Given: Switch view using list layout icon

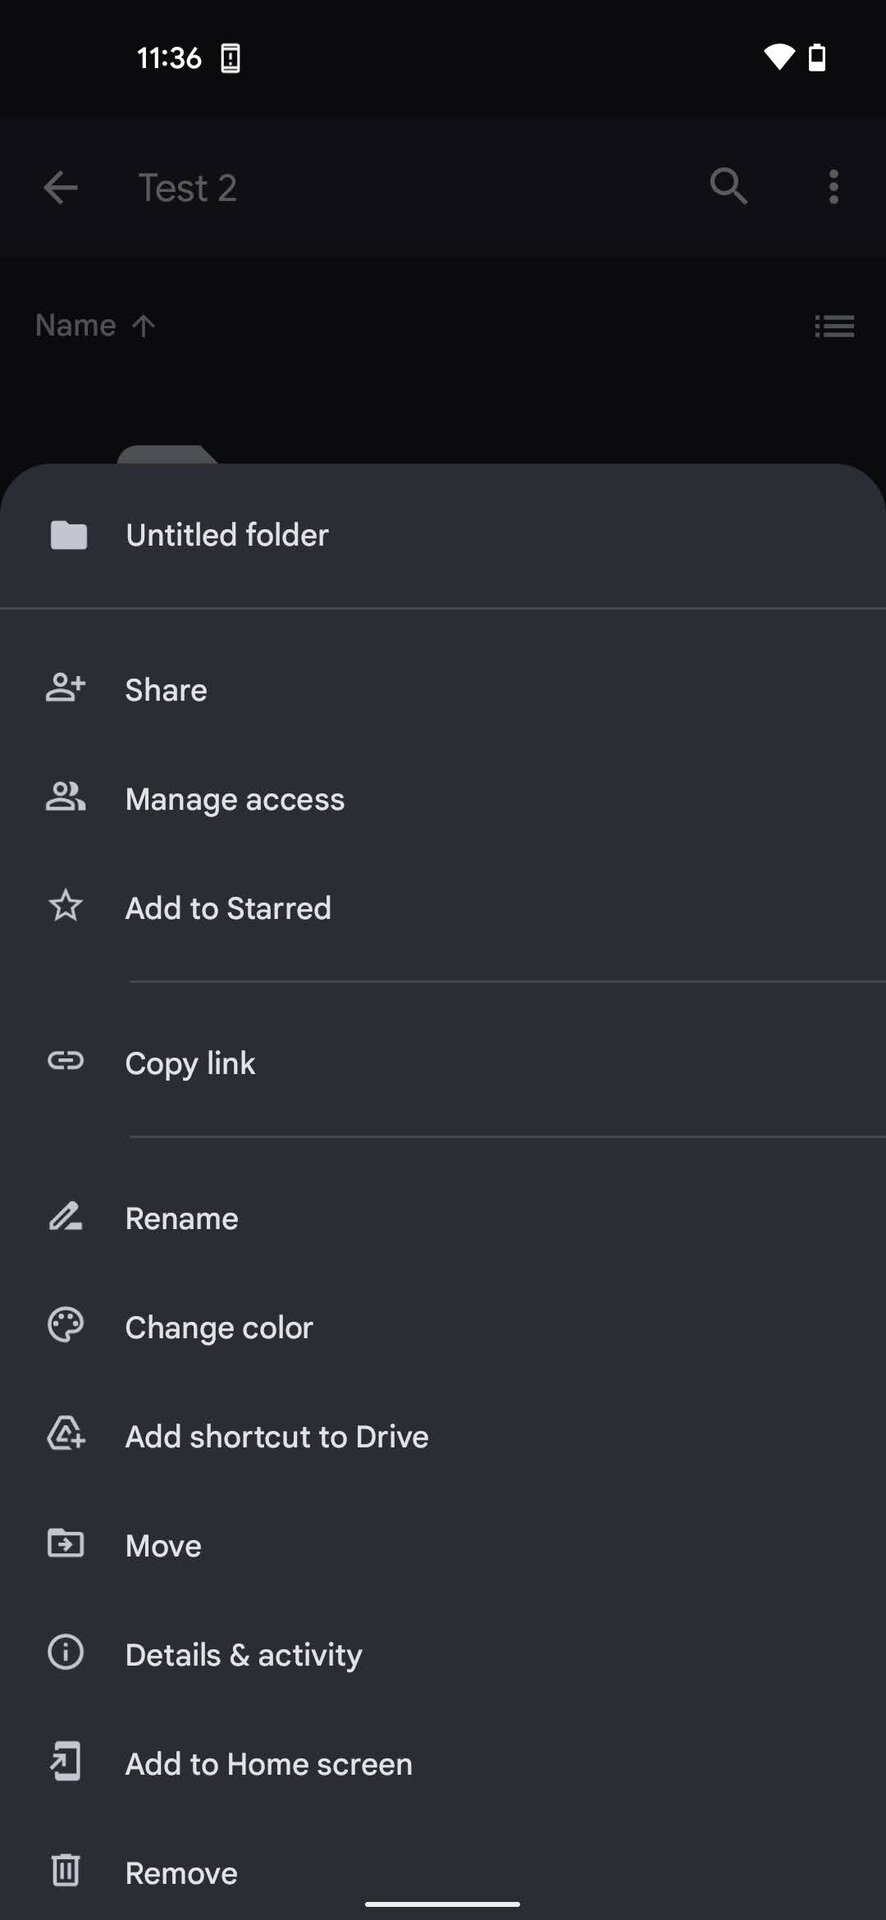Looking at the screenshot, I should click(x=834, y=326).
